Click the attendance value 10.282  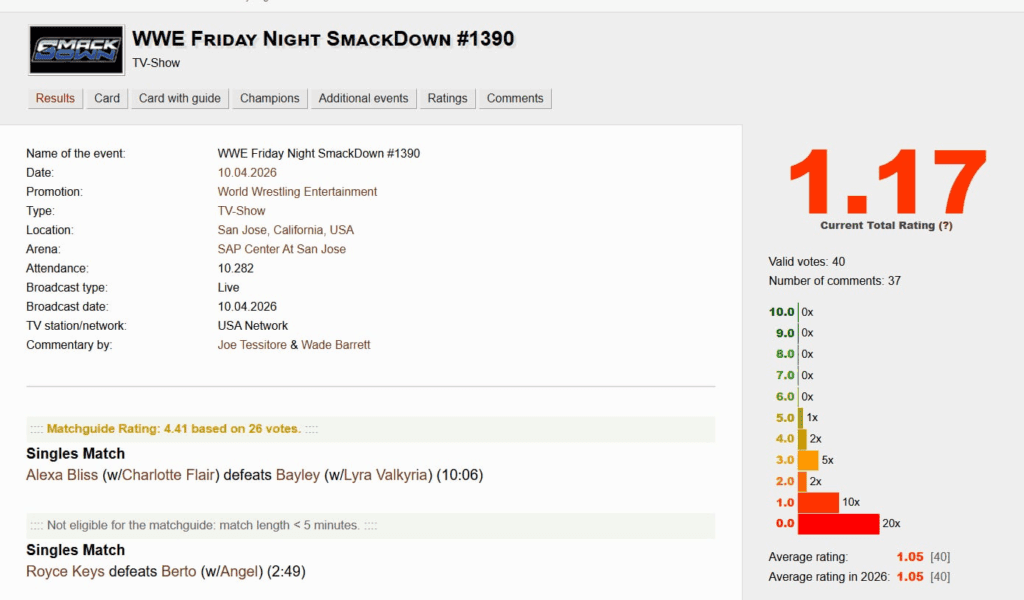click(x=236, y=268)
